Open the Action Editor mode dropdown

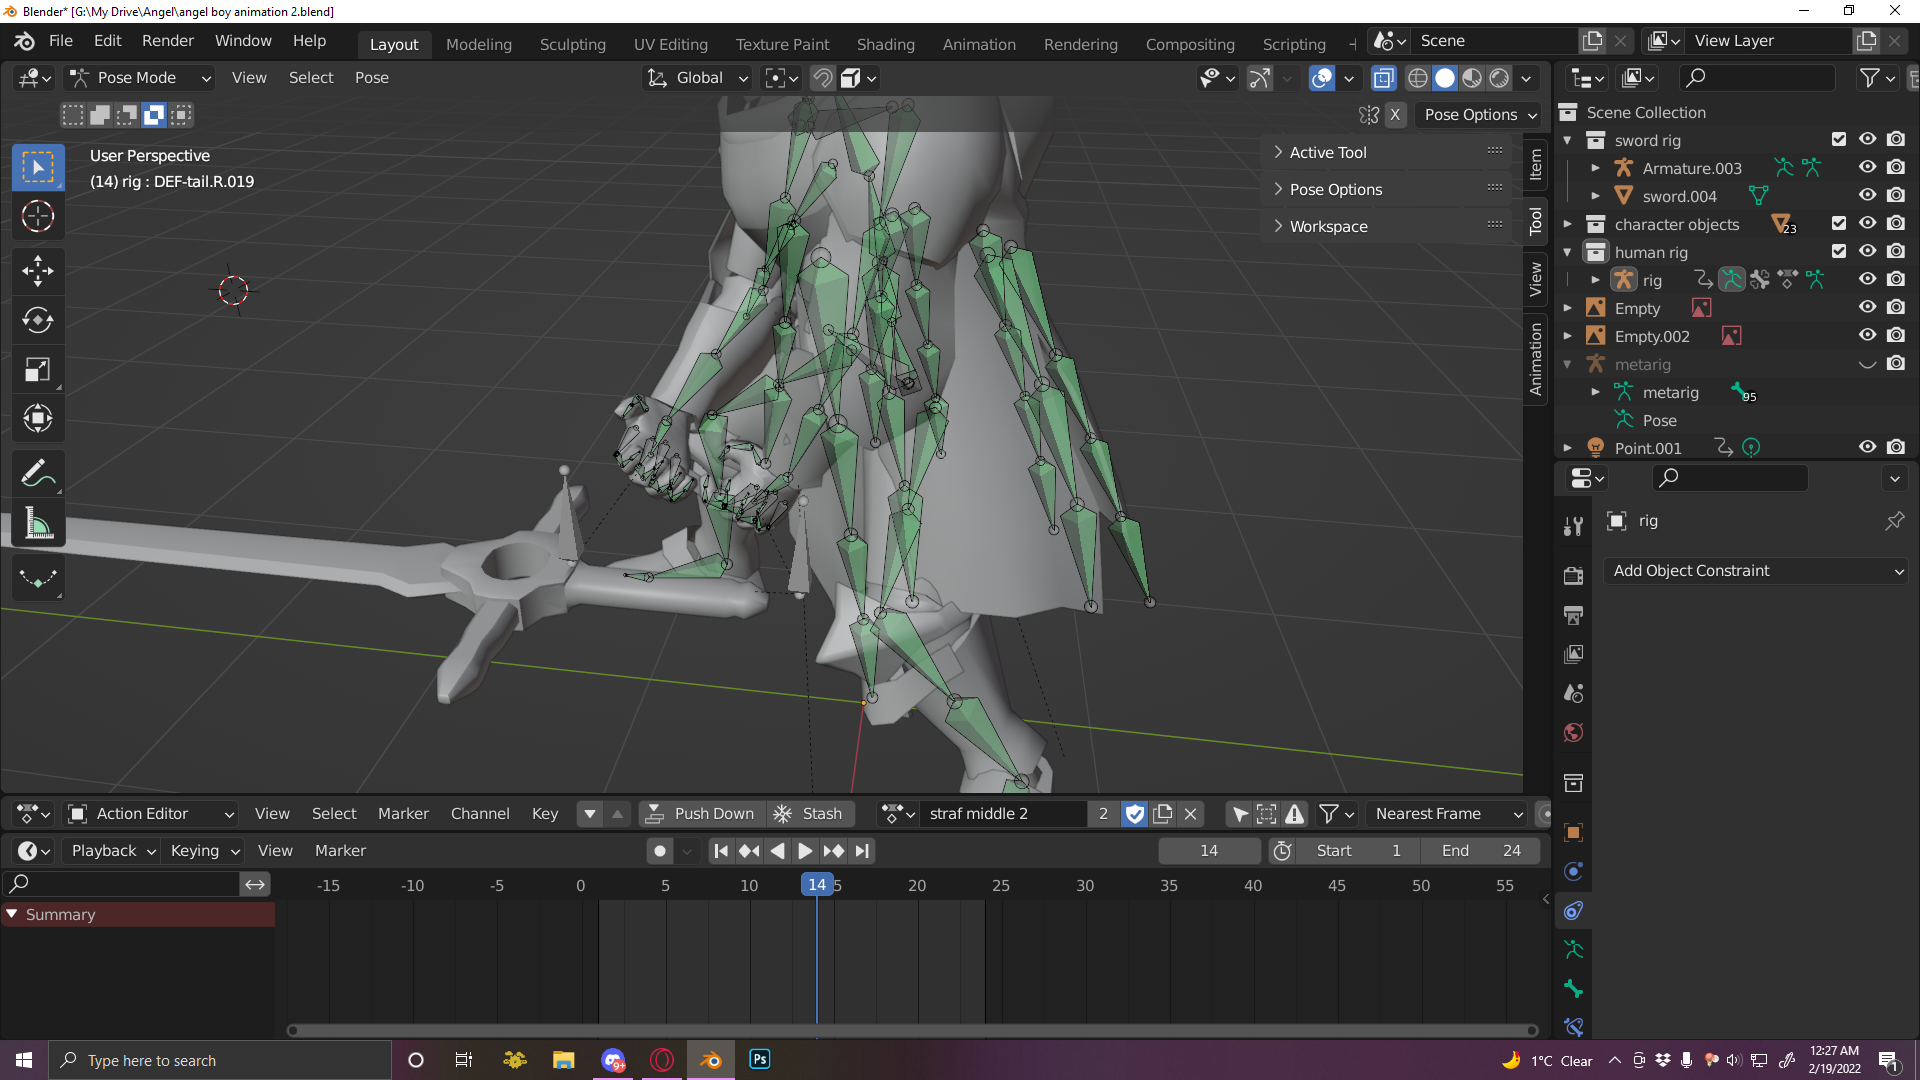(x=151, y=814)
